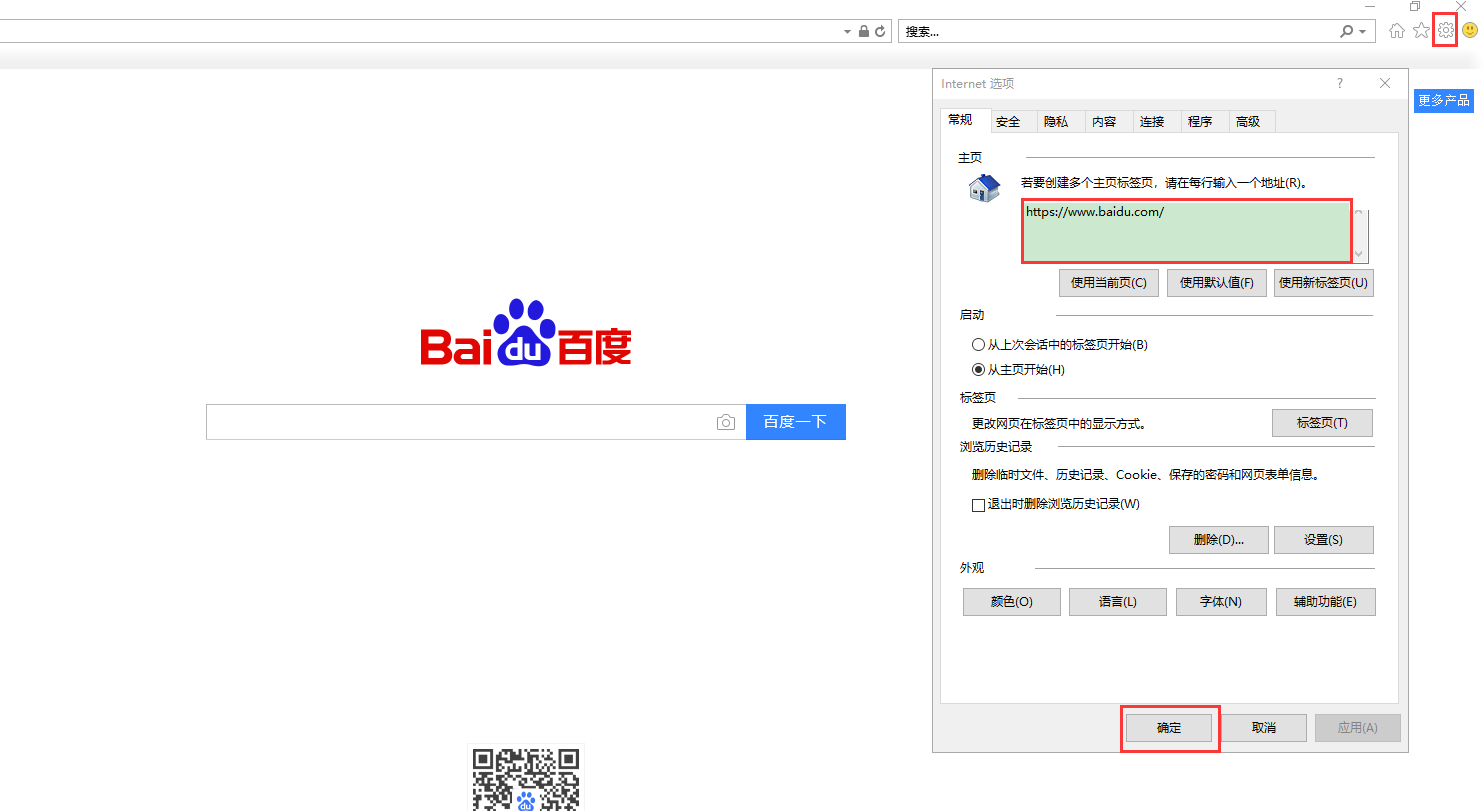Open Favorites star icon
The image size is (1484, 811).
pyautogui.click(x=1421, y=31)
